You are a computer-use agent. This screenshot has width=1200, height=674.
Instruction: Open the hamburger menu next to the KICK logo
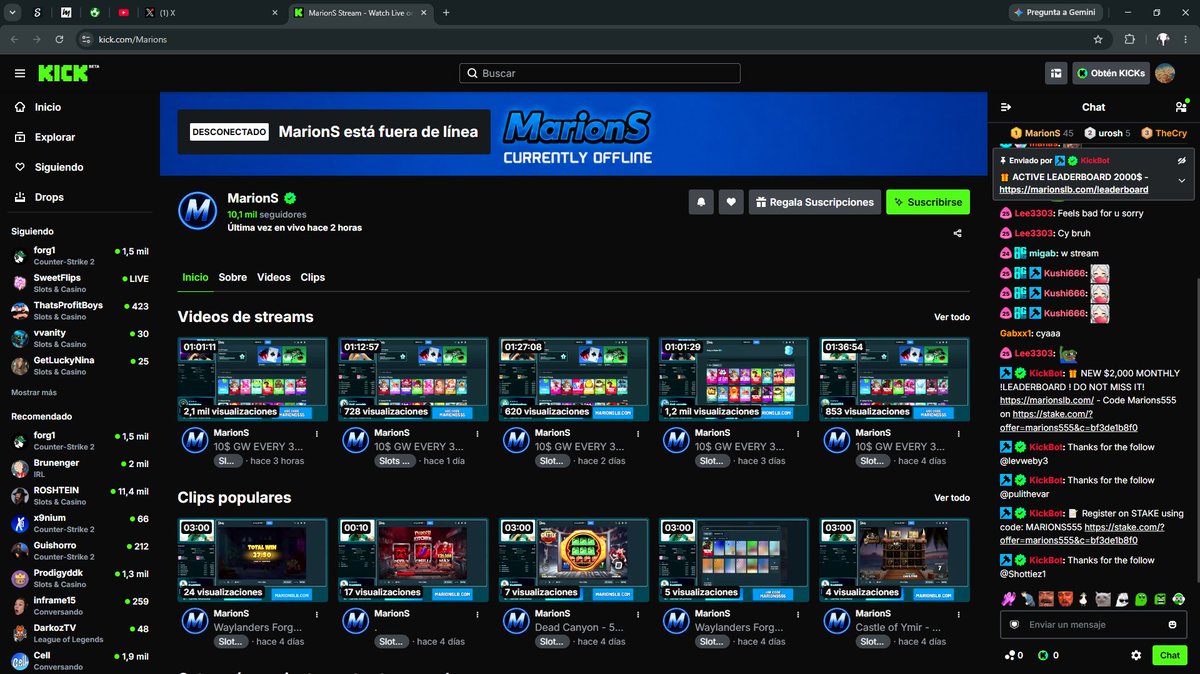click(x=20, y=73)
